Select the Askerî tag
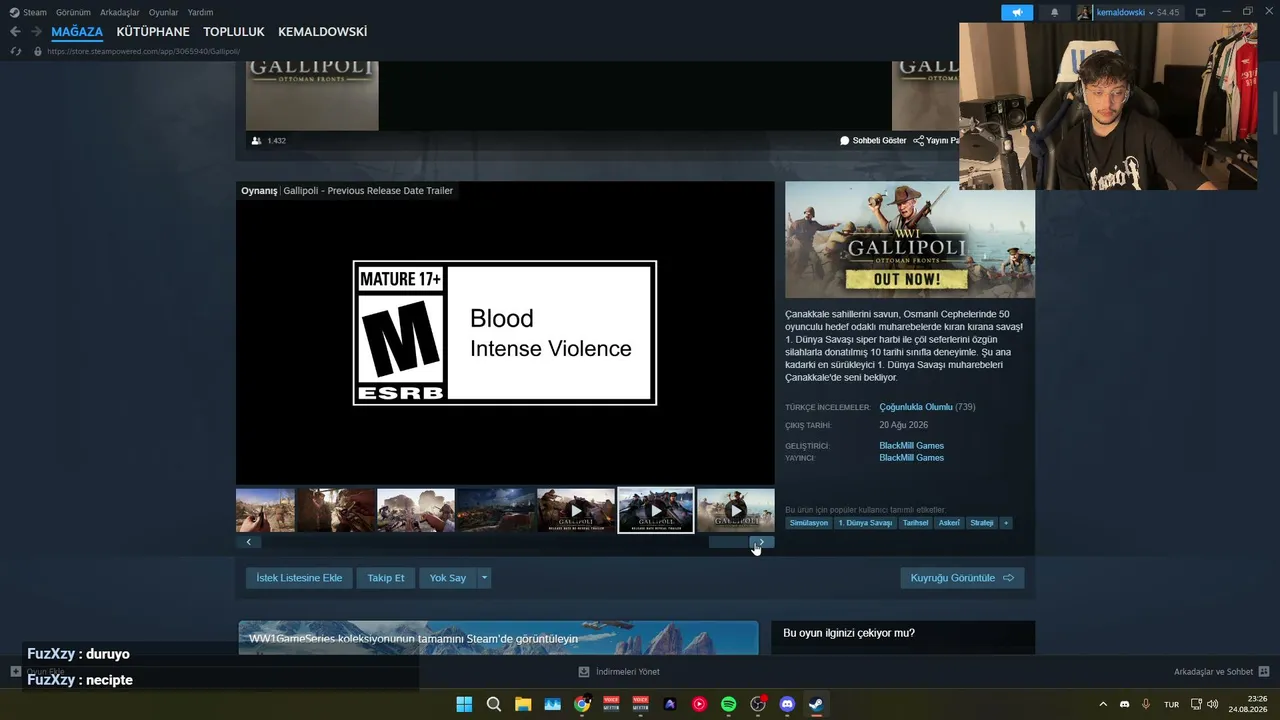1280x720 pixels. [949, 523]
